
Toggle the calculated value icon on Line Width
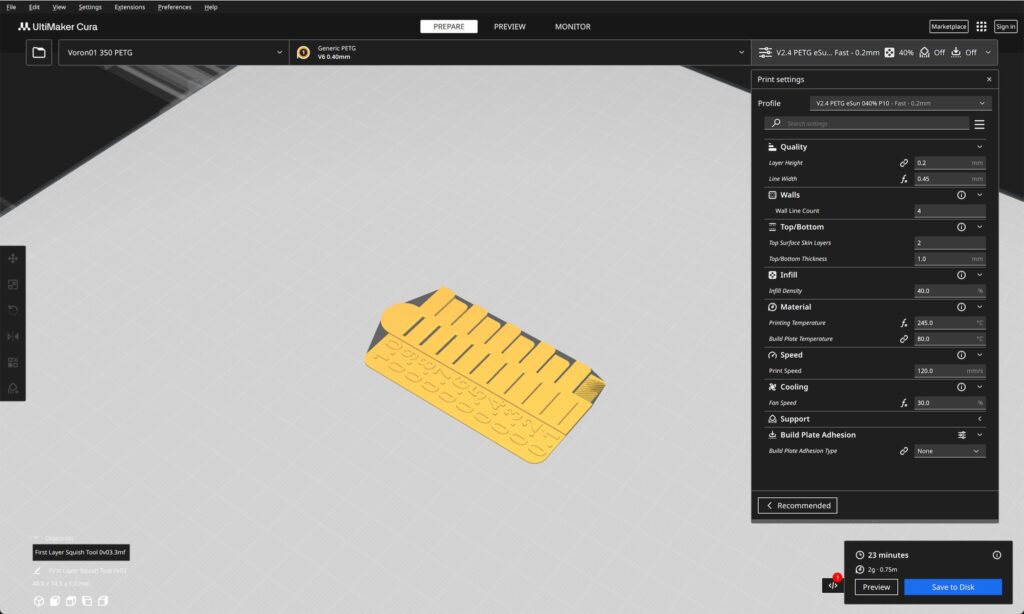(904, 179)
